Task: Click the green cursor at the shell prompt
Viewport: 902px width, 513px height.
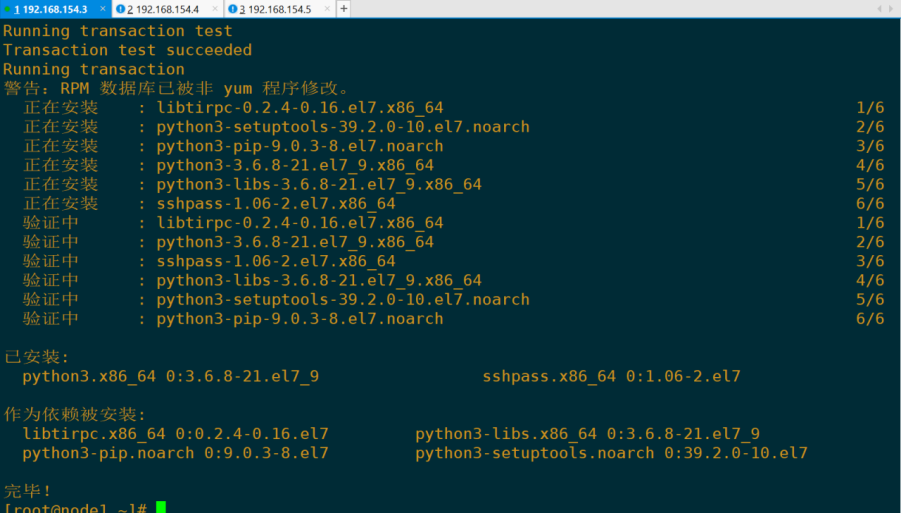Action: (161, 507)
